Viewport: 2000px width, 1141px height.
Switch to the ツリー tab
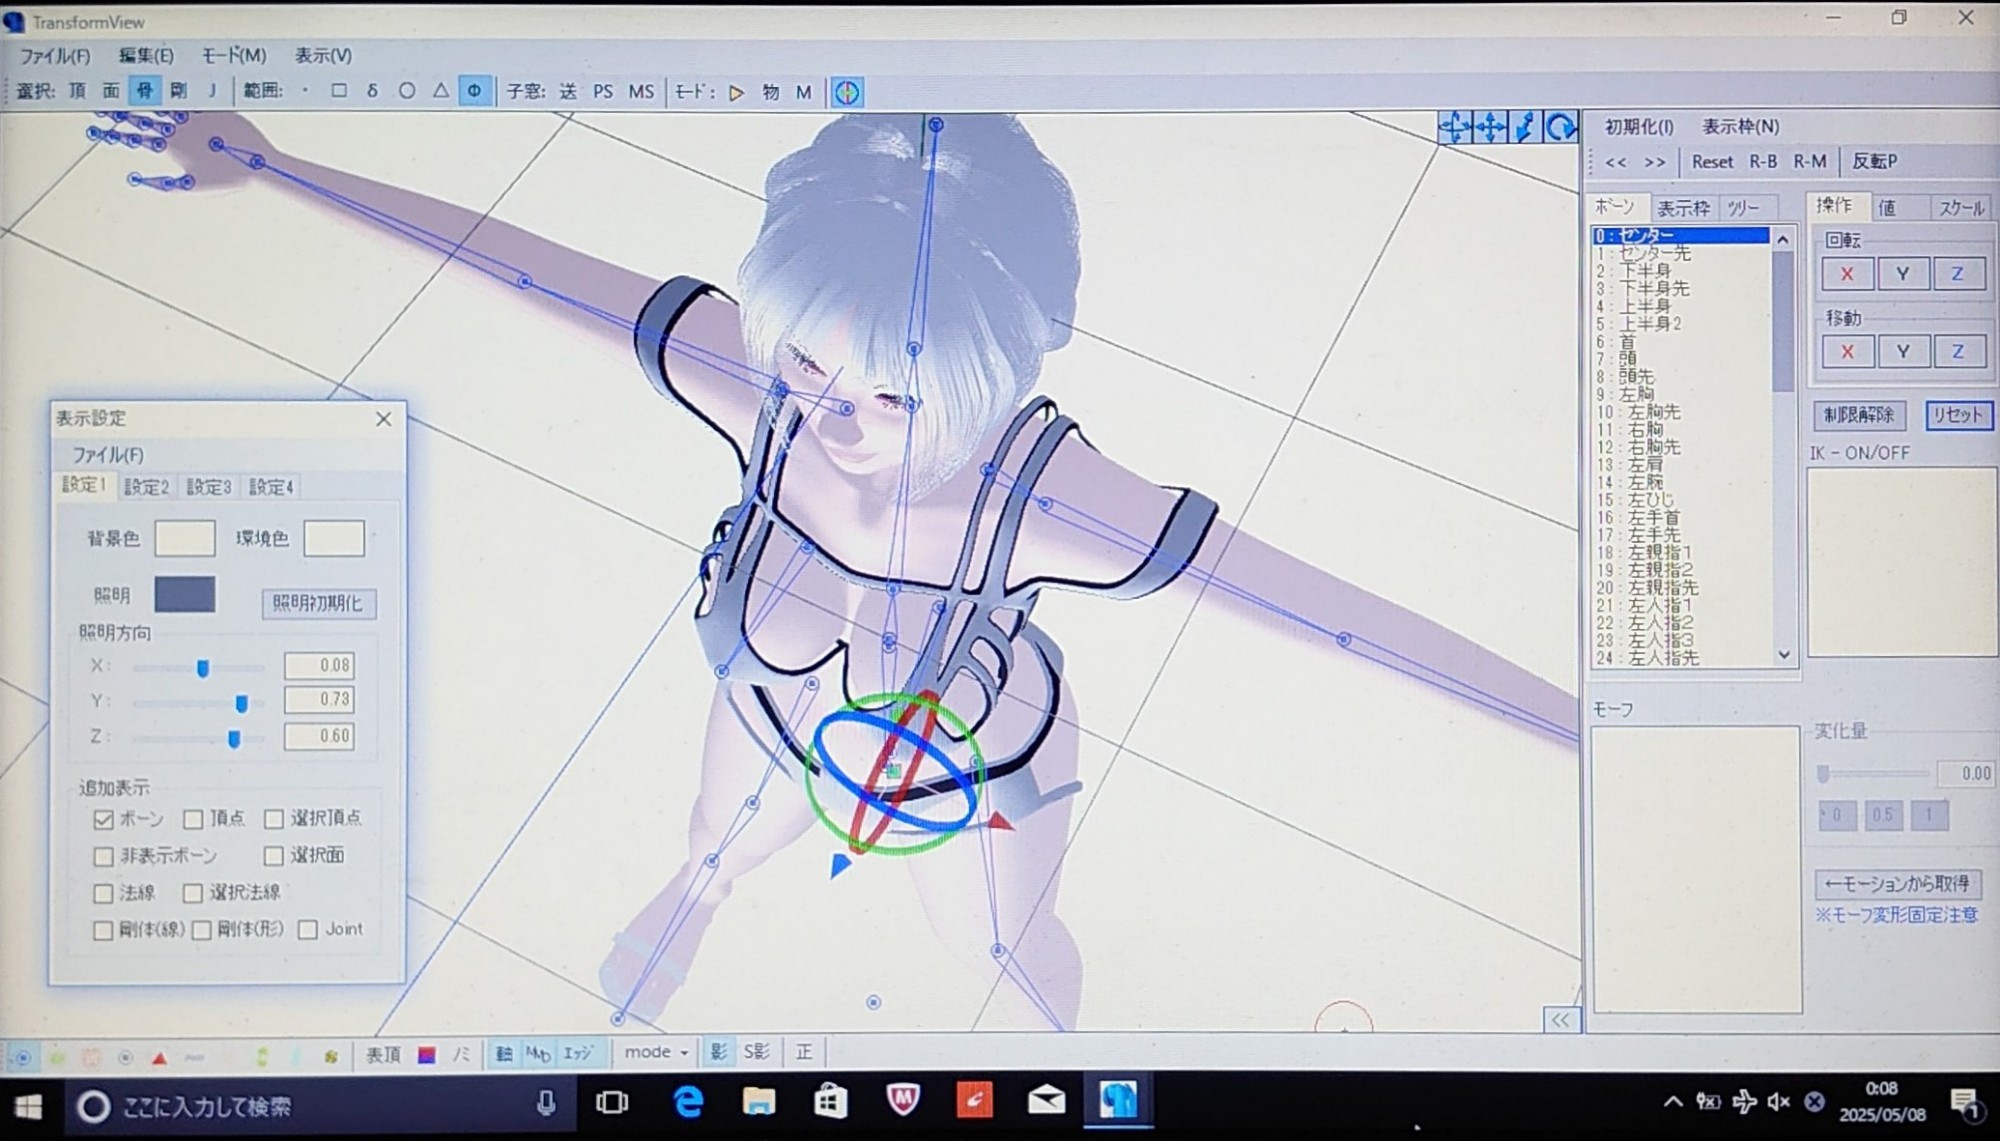point(1744,208)
